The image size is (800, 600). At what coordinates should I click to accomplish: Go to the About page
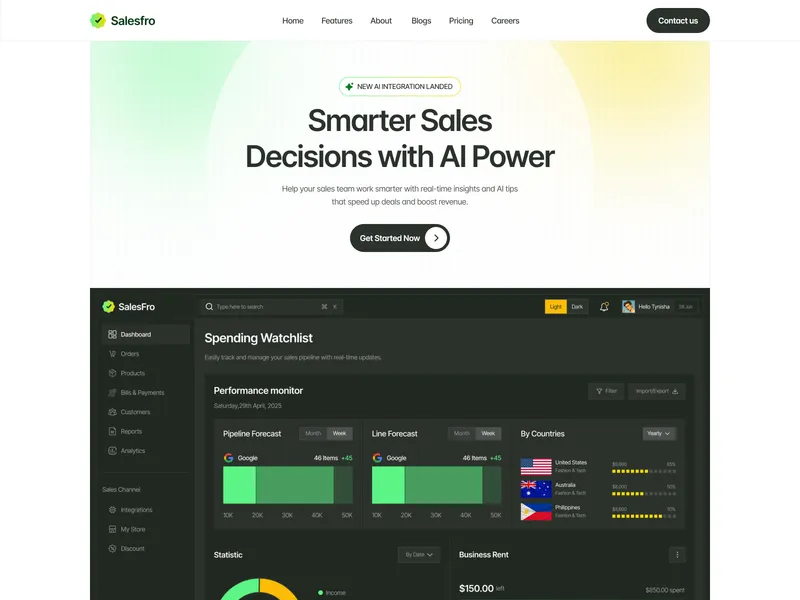tap(381, 21)
